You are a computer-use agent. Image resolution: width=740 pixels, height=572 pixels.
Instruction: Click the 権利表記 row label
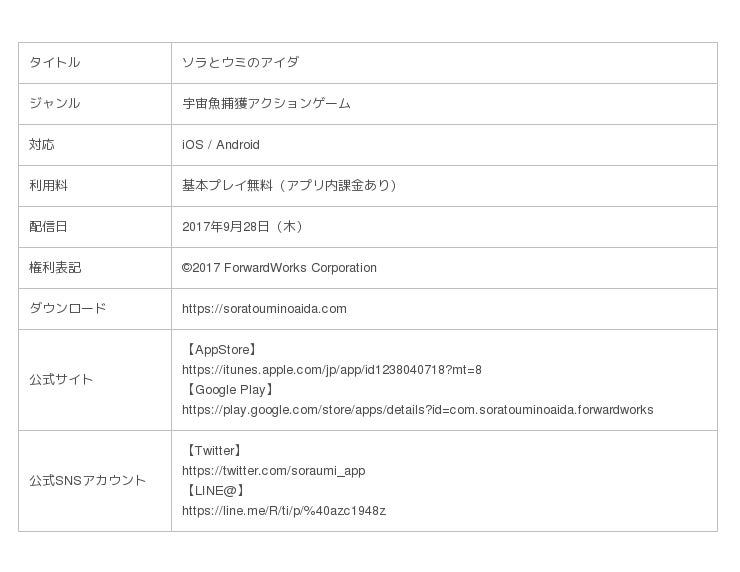coord(54,268)
